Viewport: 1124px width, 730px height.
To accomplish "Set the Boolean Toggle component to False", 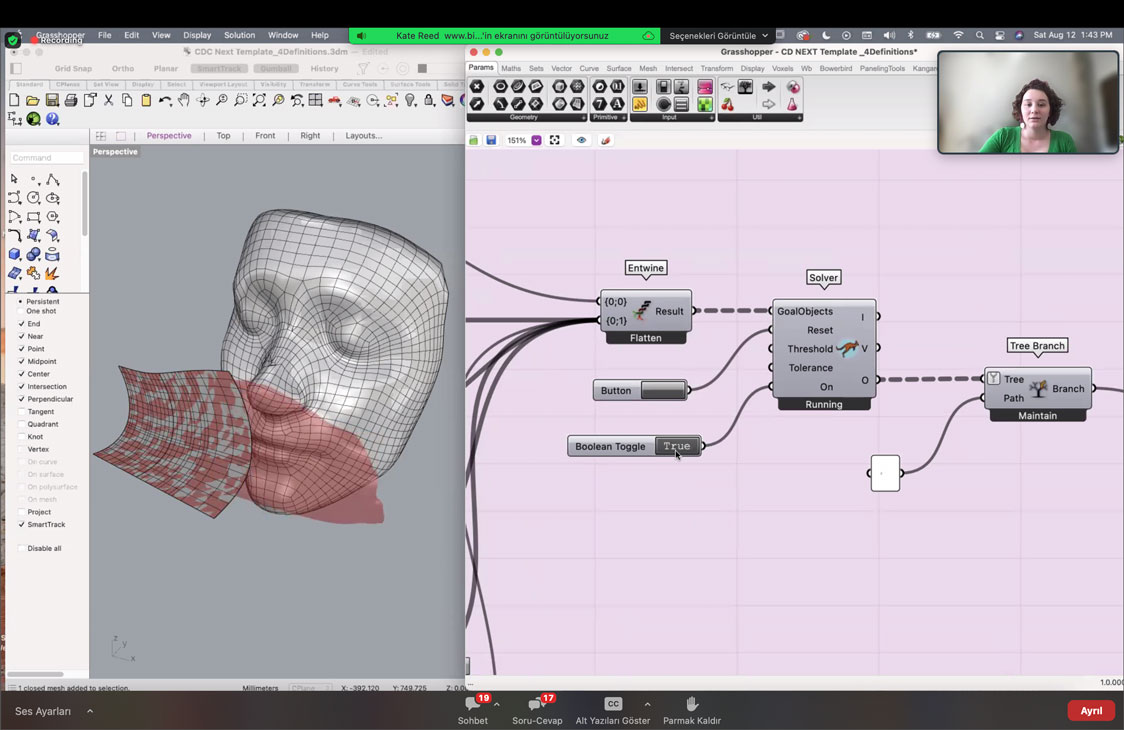I will click(x=676, y=446).
